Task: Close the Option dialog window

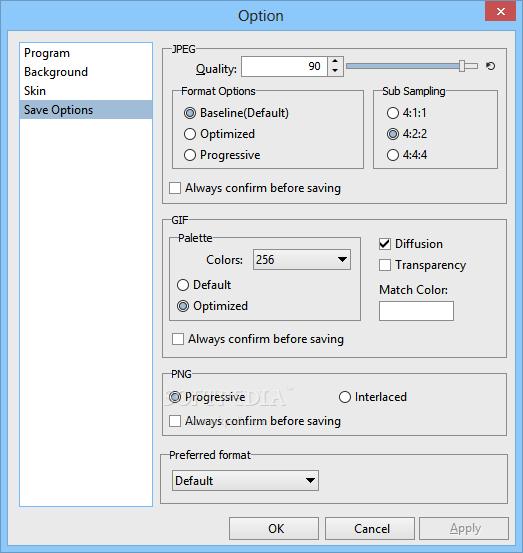Action: coord(500,12)
